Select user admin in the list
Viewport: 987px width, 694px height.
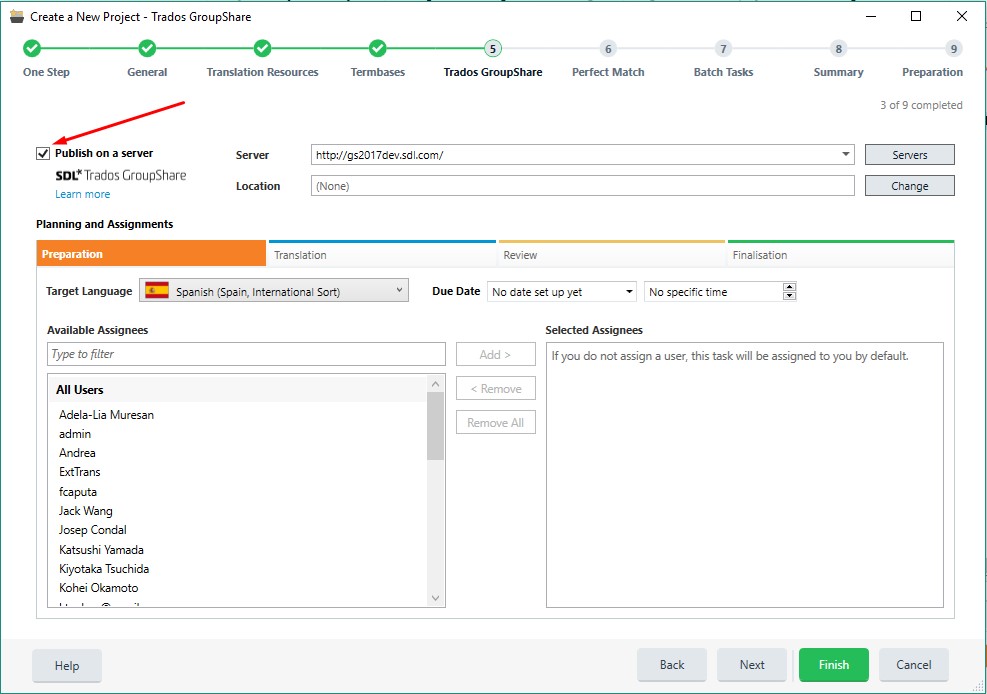(75, 434)
